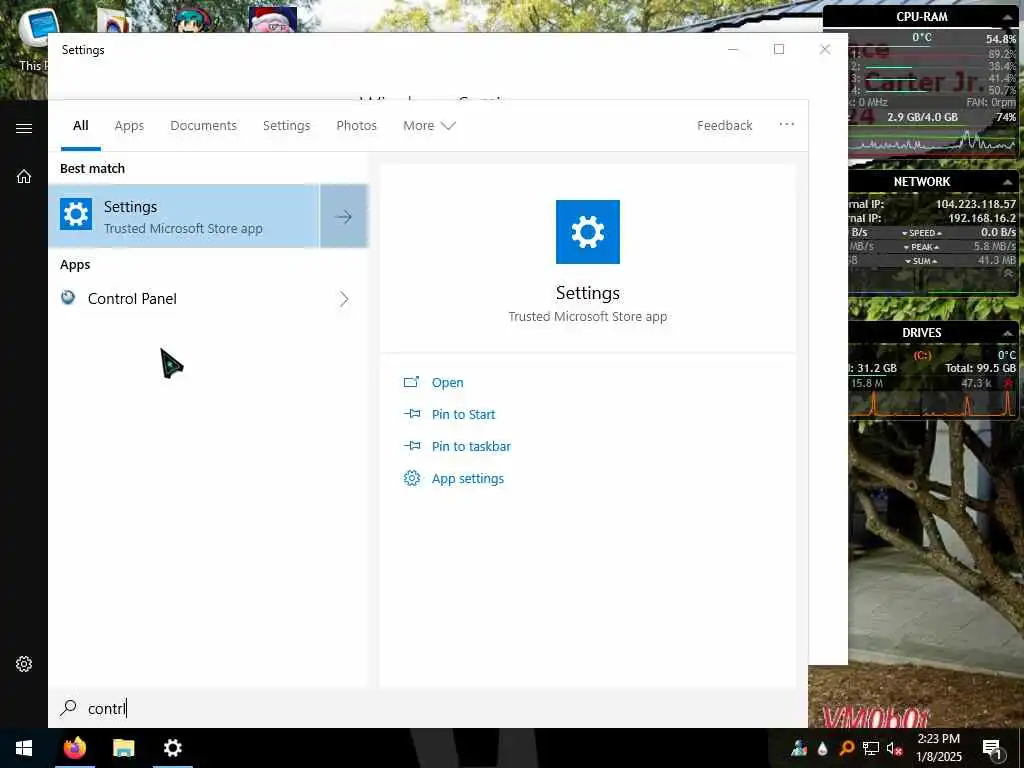Click the 'Total: 99.5 GB' drive text
This screenshot has width=1024, height=768.
pos(980,368)
